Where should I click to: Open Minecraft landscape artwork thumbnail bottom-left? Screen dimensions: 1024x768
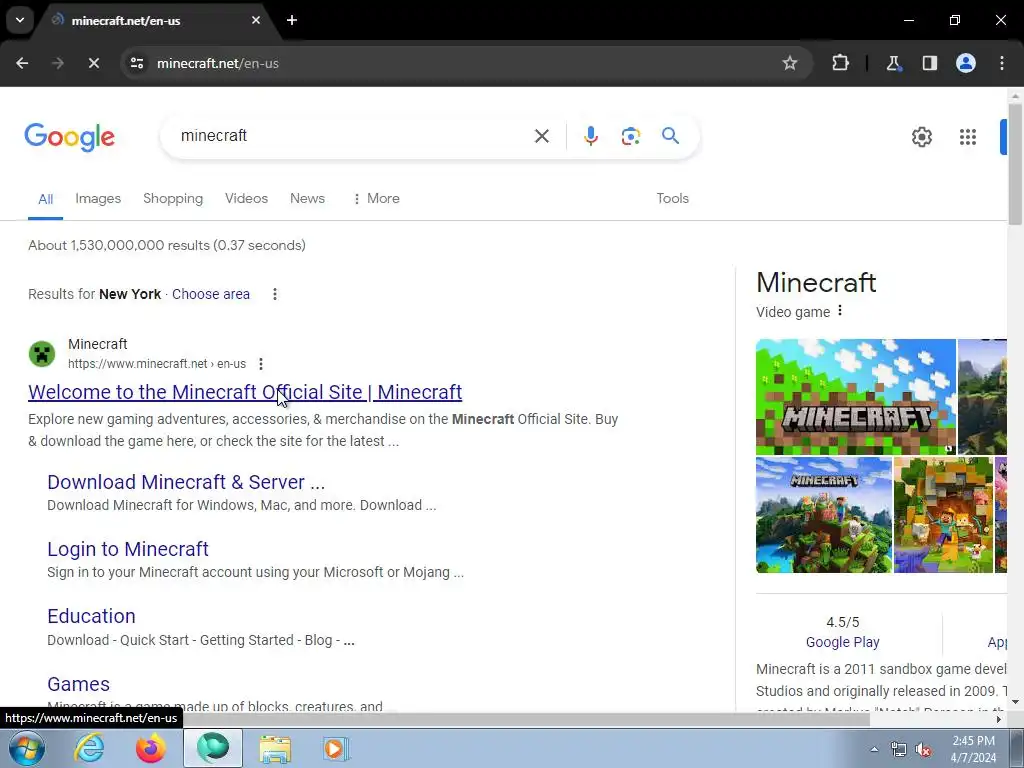pyautogui.click(x=824, y=515)
